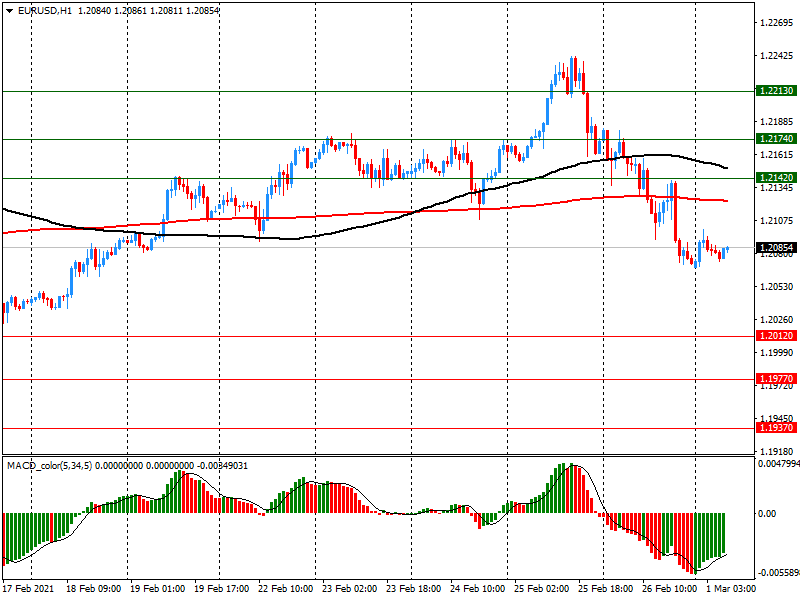Viewport: 800px width, 600px height.
Task: Click the current price label 1.20854
Action: coord(777,248)
